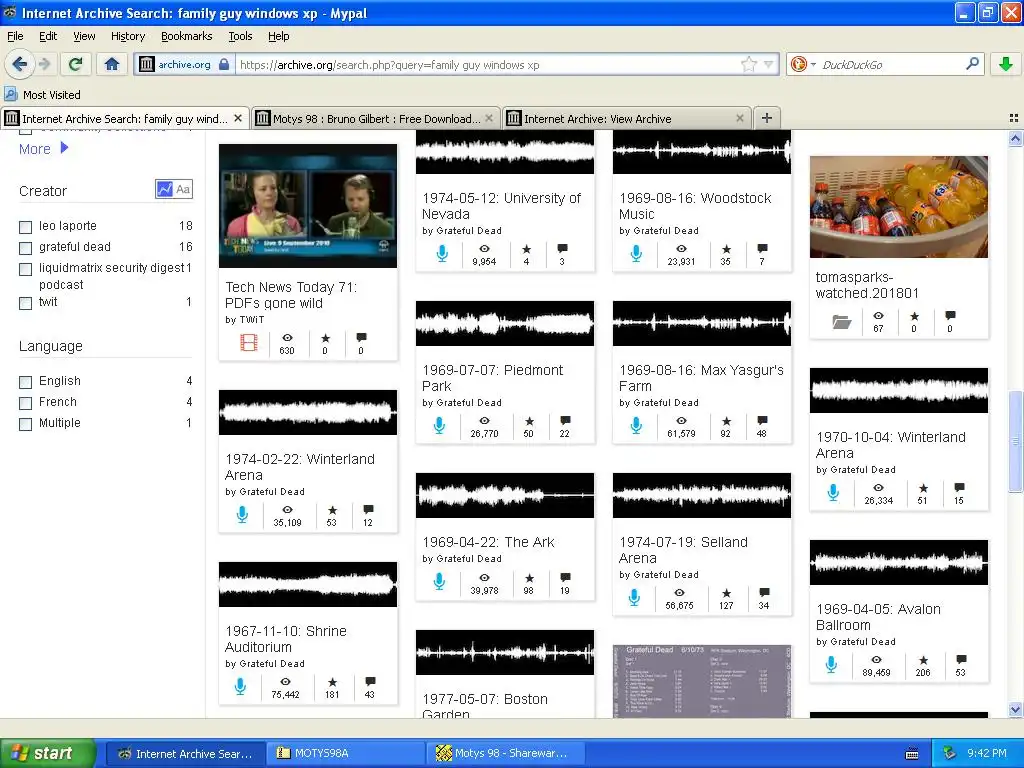Go forward one page in history
Viewport: 1024px width, 768px height.
pyautogui.click(x=44, y=64)
